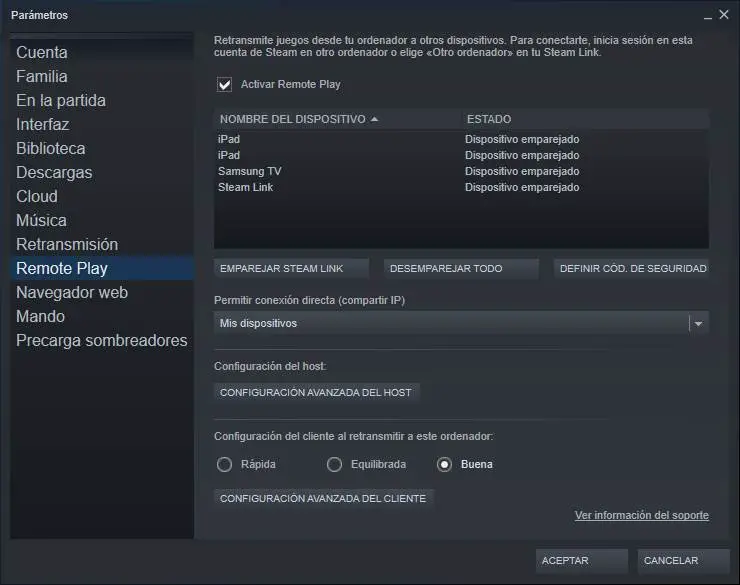Select the Interfaz section
The height and width of the screenshot is (585, 740).
(102, 125)
